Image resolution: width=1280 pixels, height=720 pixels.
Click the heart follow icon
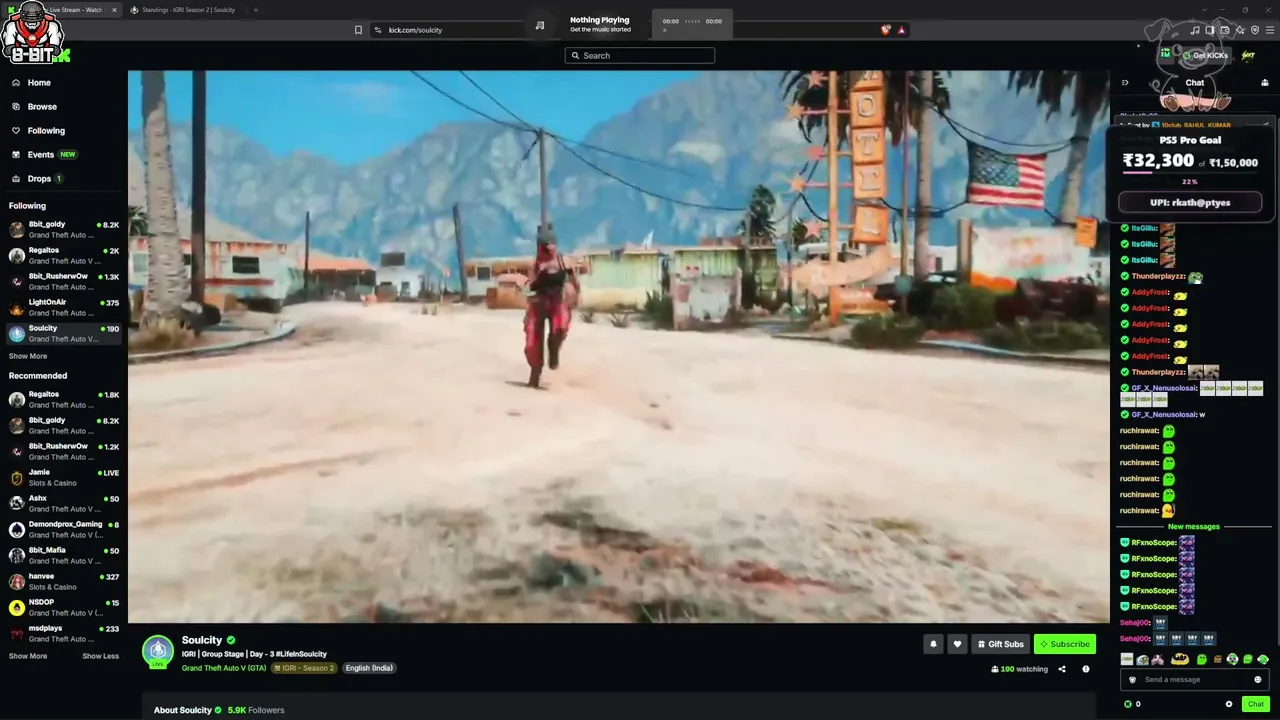click(x=957, y=644)
